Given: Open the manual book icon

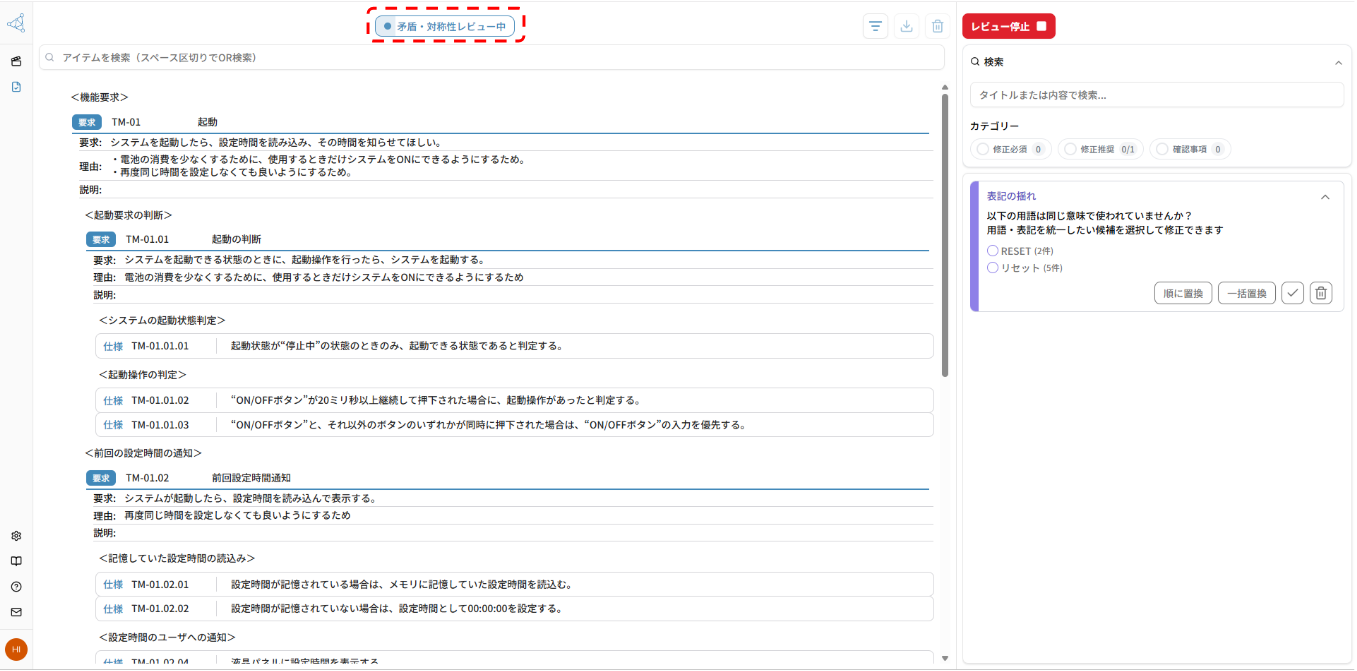Looking at the screenshot, I should click(x=16, y=561).
